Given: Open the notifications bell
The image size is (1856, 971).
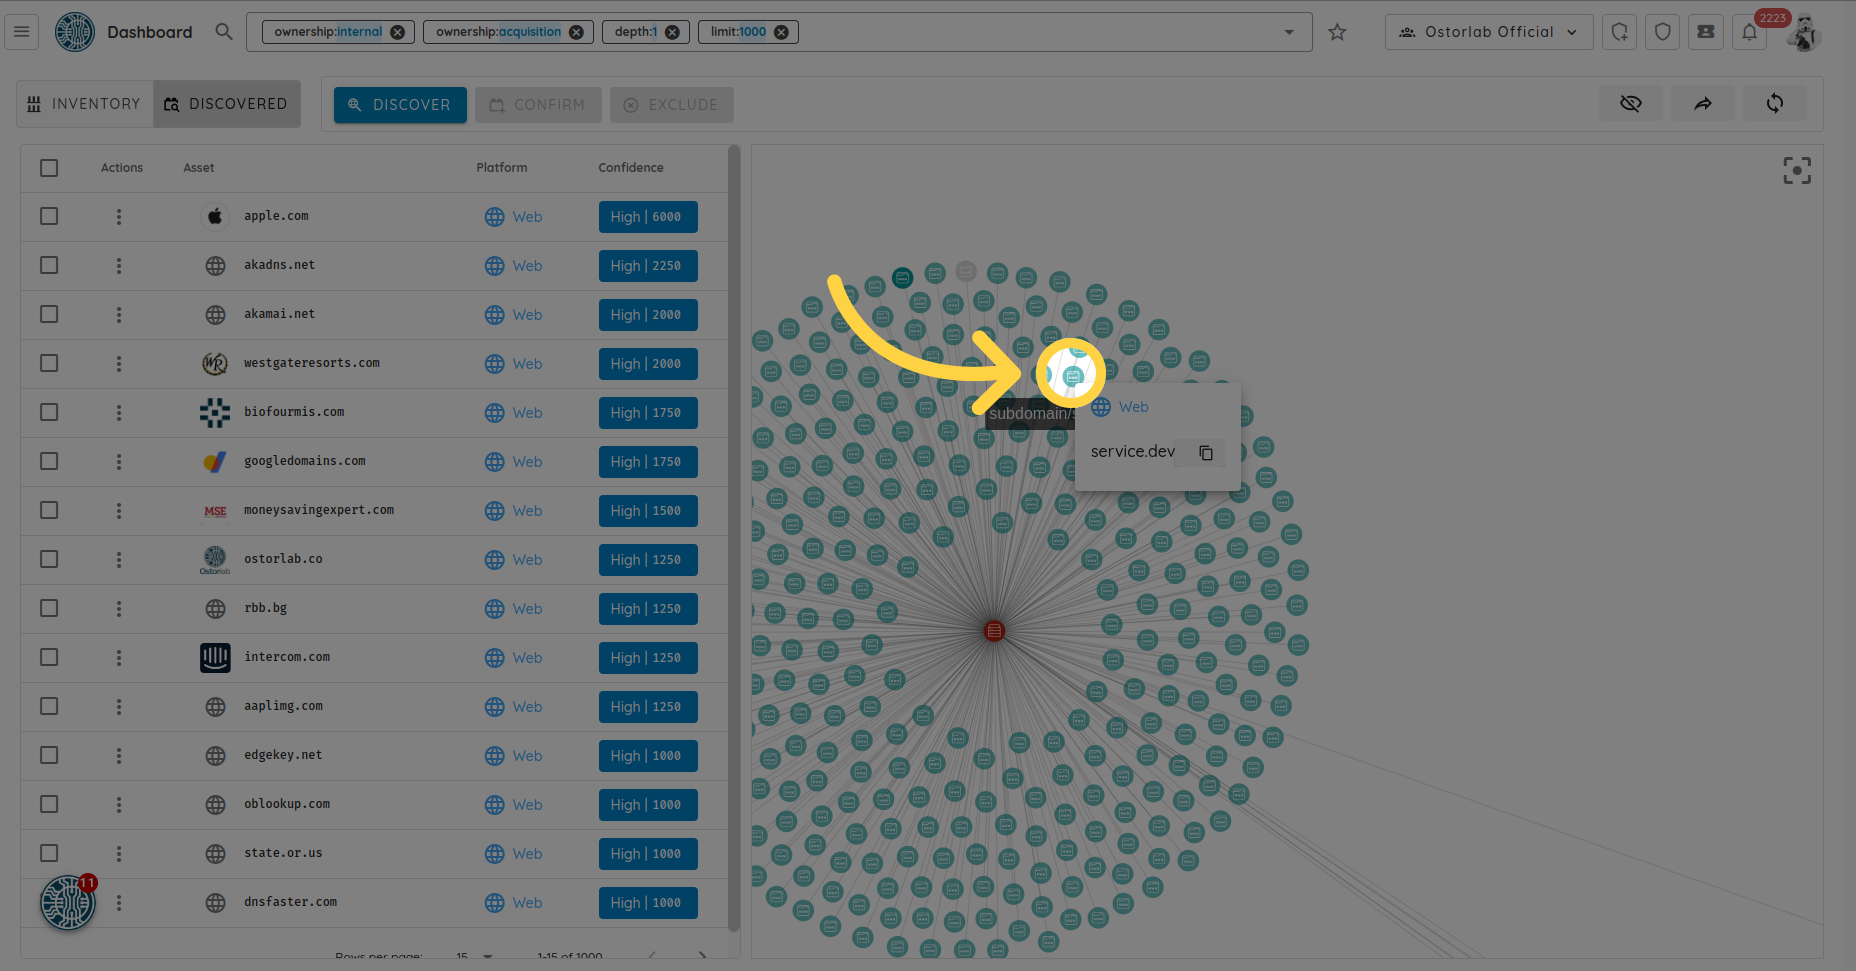Looking at the screenshot, I should tap(1749, 32).
